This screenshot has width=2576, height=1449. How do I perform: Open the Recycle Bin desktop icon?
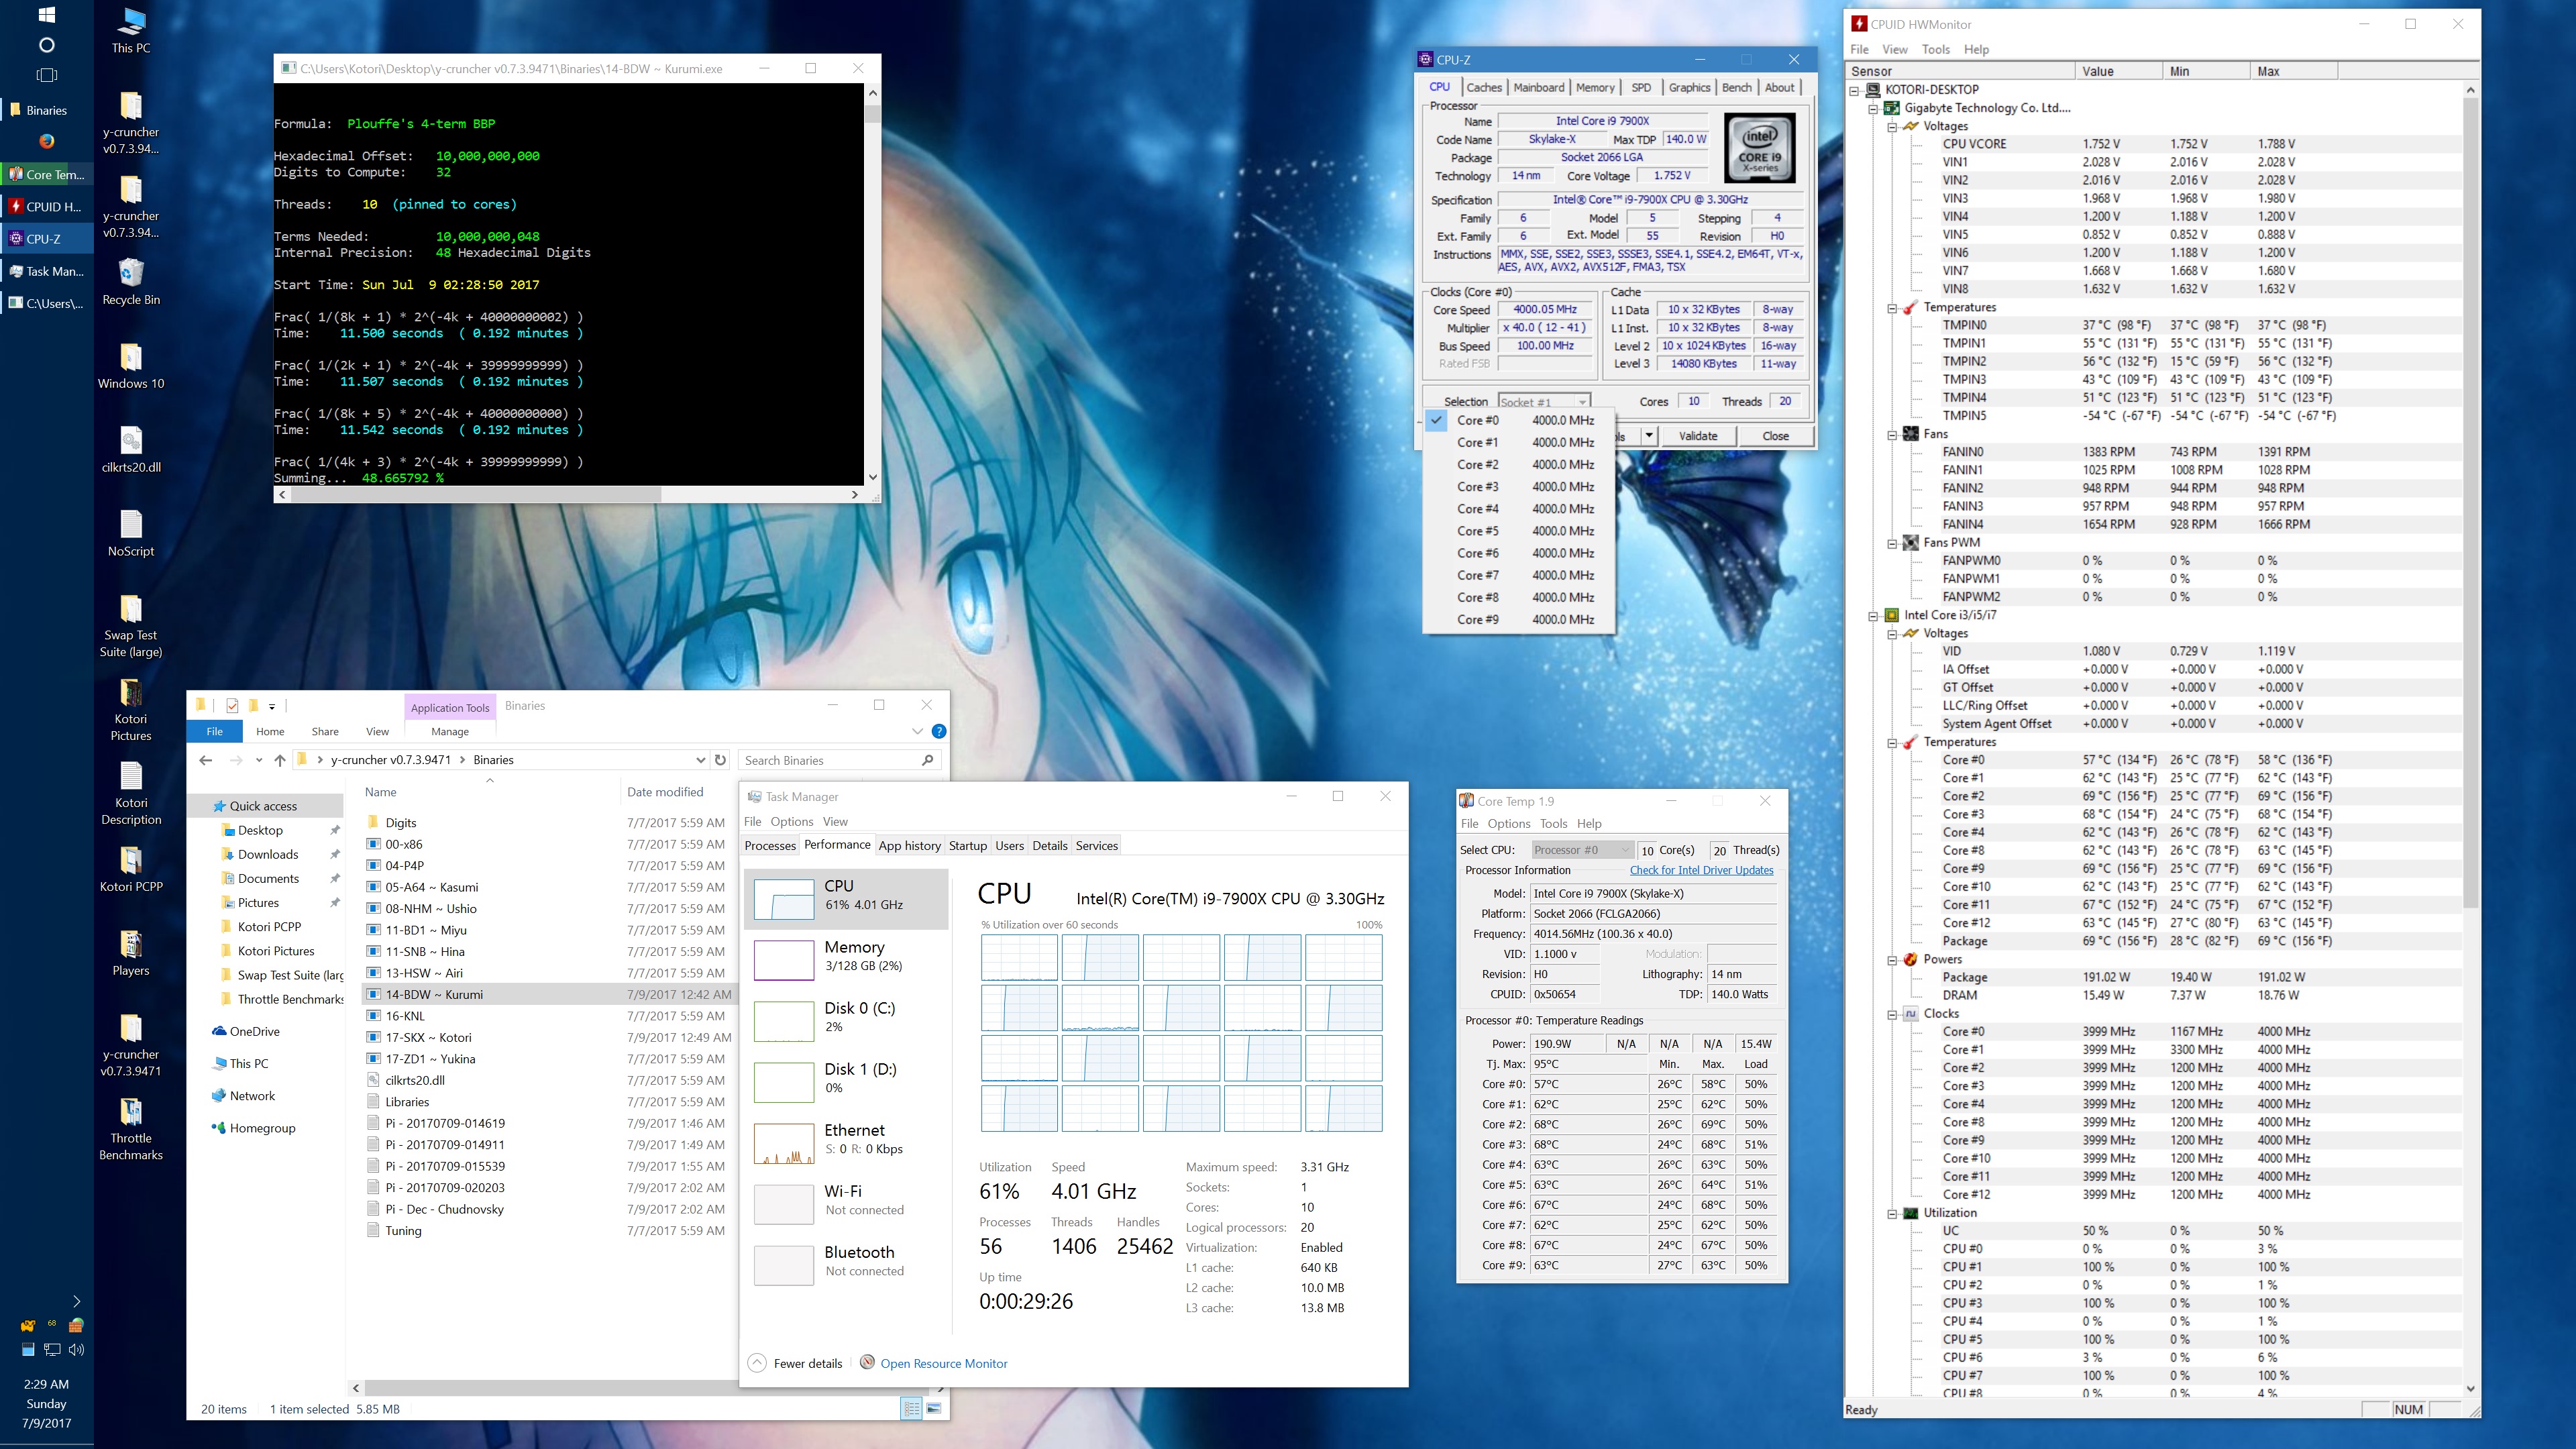tap(131, 274)
